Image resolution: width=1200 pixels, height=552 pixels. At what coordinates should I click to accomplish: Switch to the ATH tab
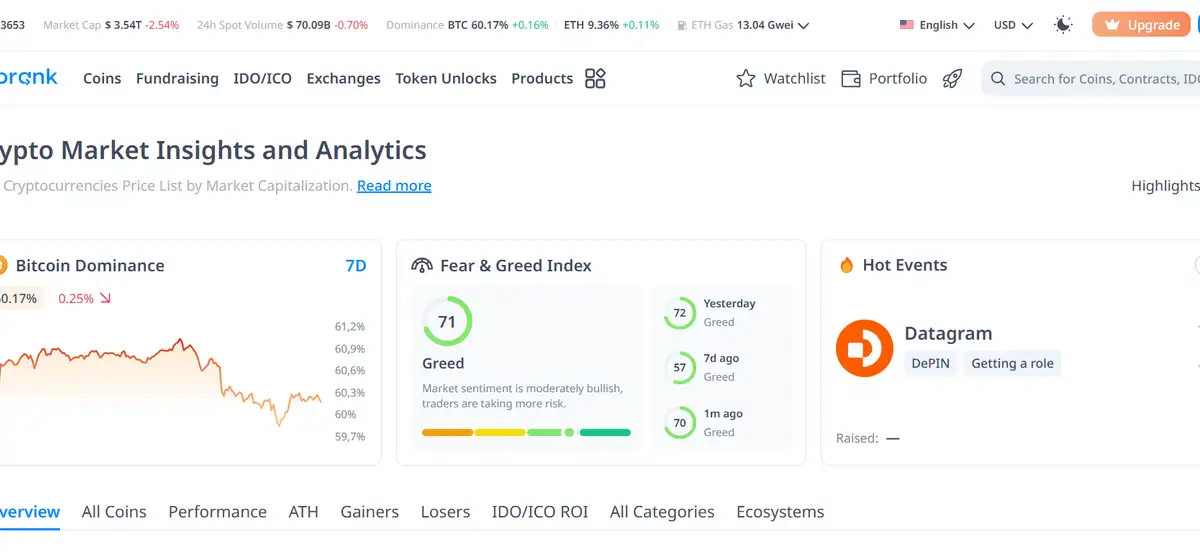coord(303,511)
